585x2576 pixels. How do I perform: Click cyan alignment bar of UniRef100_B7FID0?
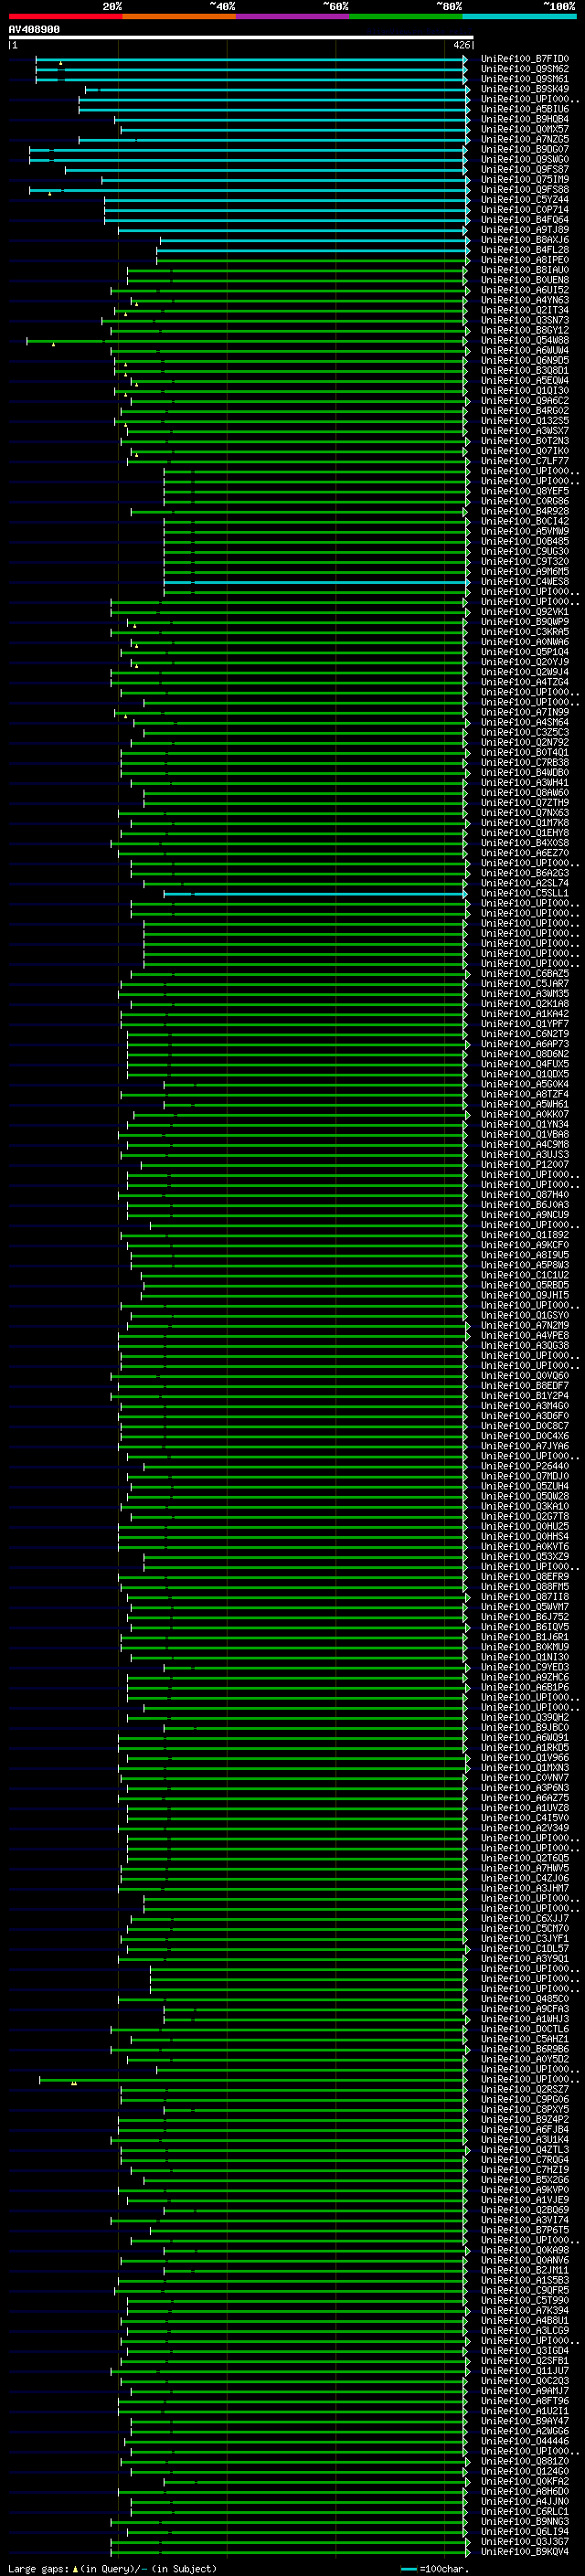pos(252,59)
